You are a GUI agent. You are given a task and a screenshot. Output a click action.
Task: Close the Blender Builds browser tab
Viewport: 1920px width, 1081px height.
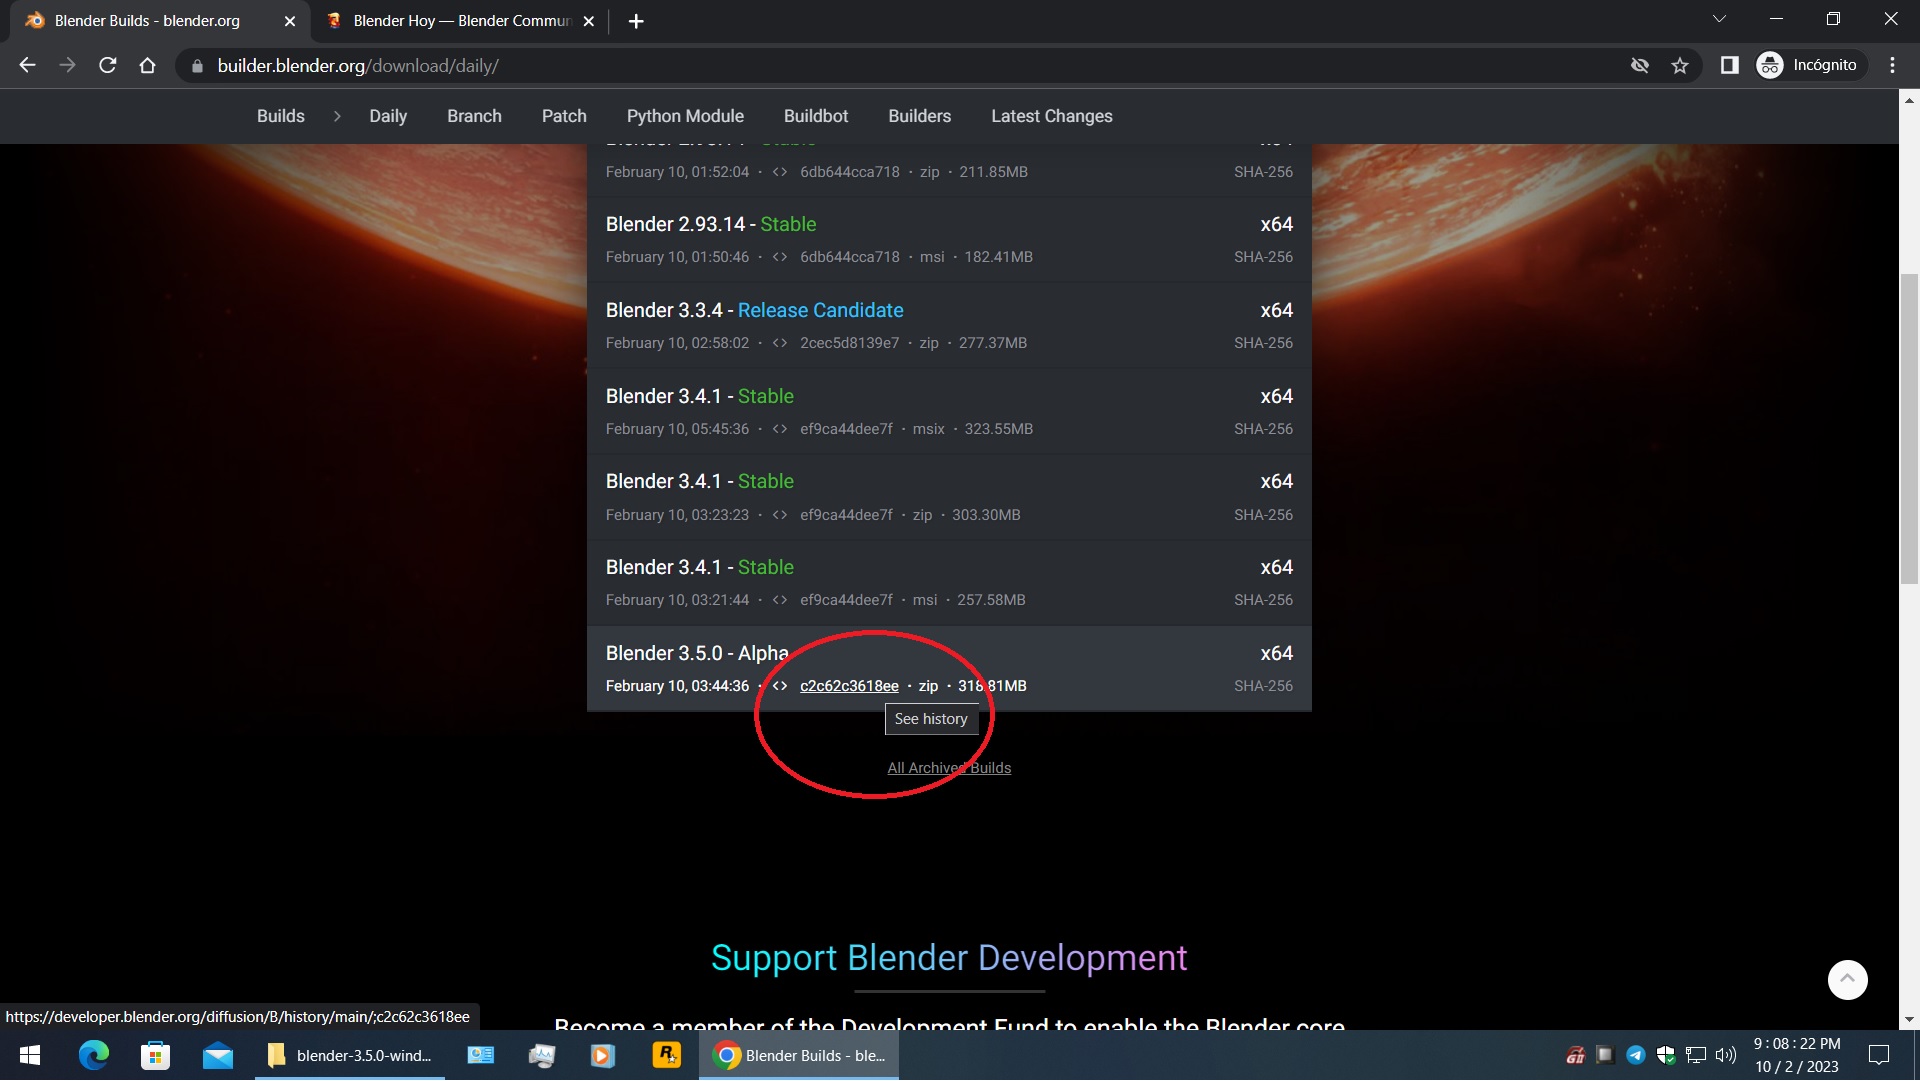click(x=290, y=21)
